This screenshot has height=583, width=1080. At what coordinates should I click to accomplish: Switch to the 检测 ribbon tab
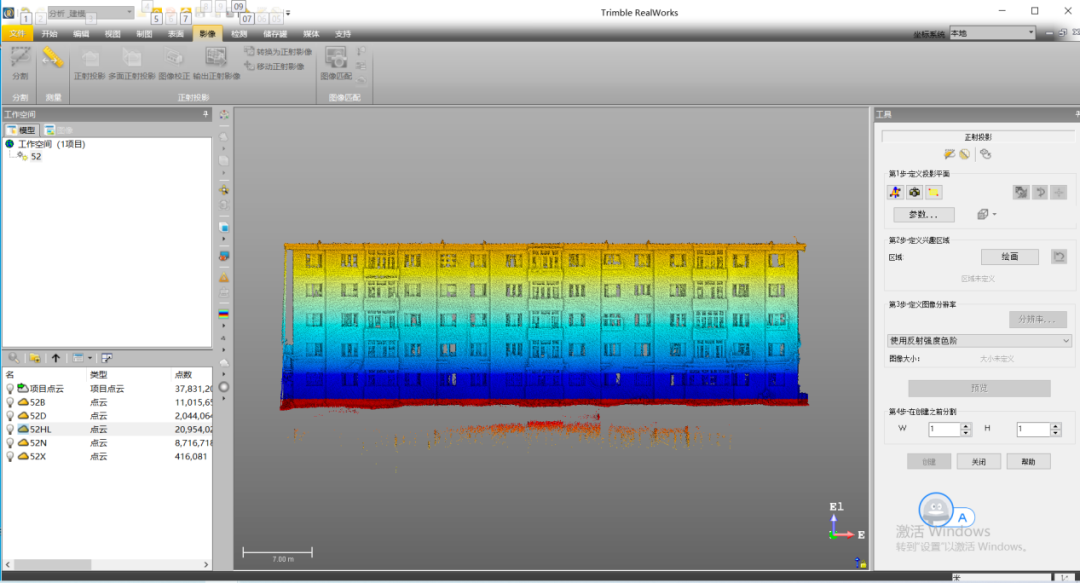(x=239, y=34)
